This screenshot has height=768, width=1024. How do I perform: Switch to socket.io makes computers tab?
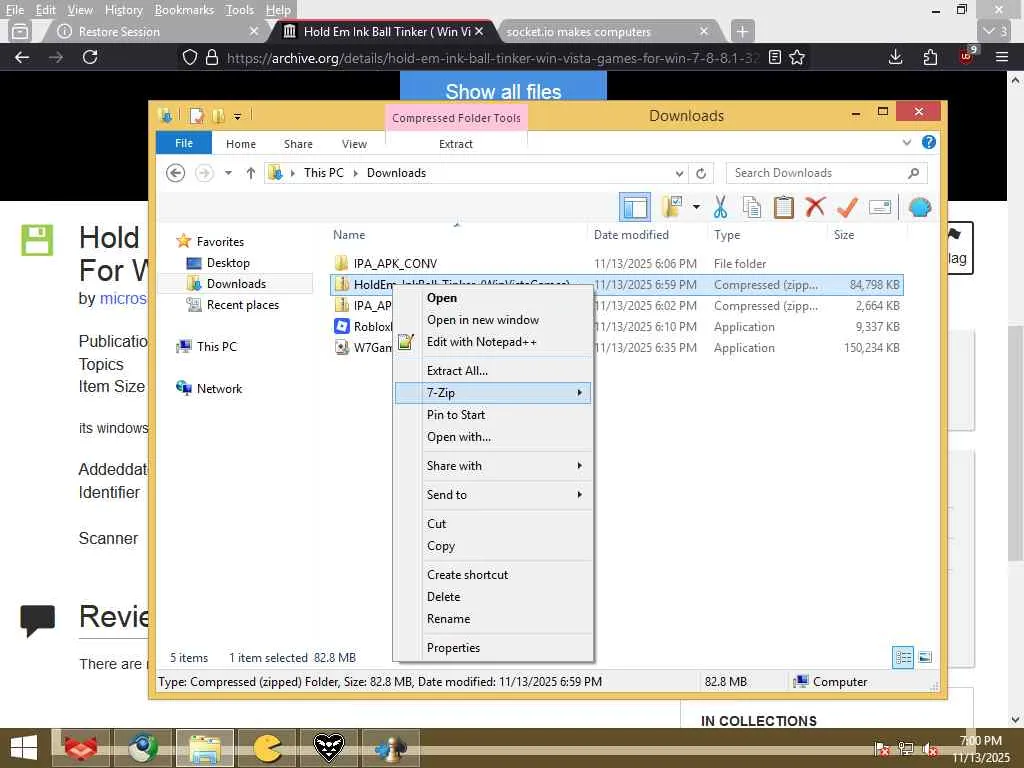tap(579, 31)
